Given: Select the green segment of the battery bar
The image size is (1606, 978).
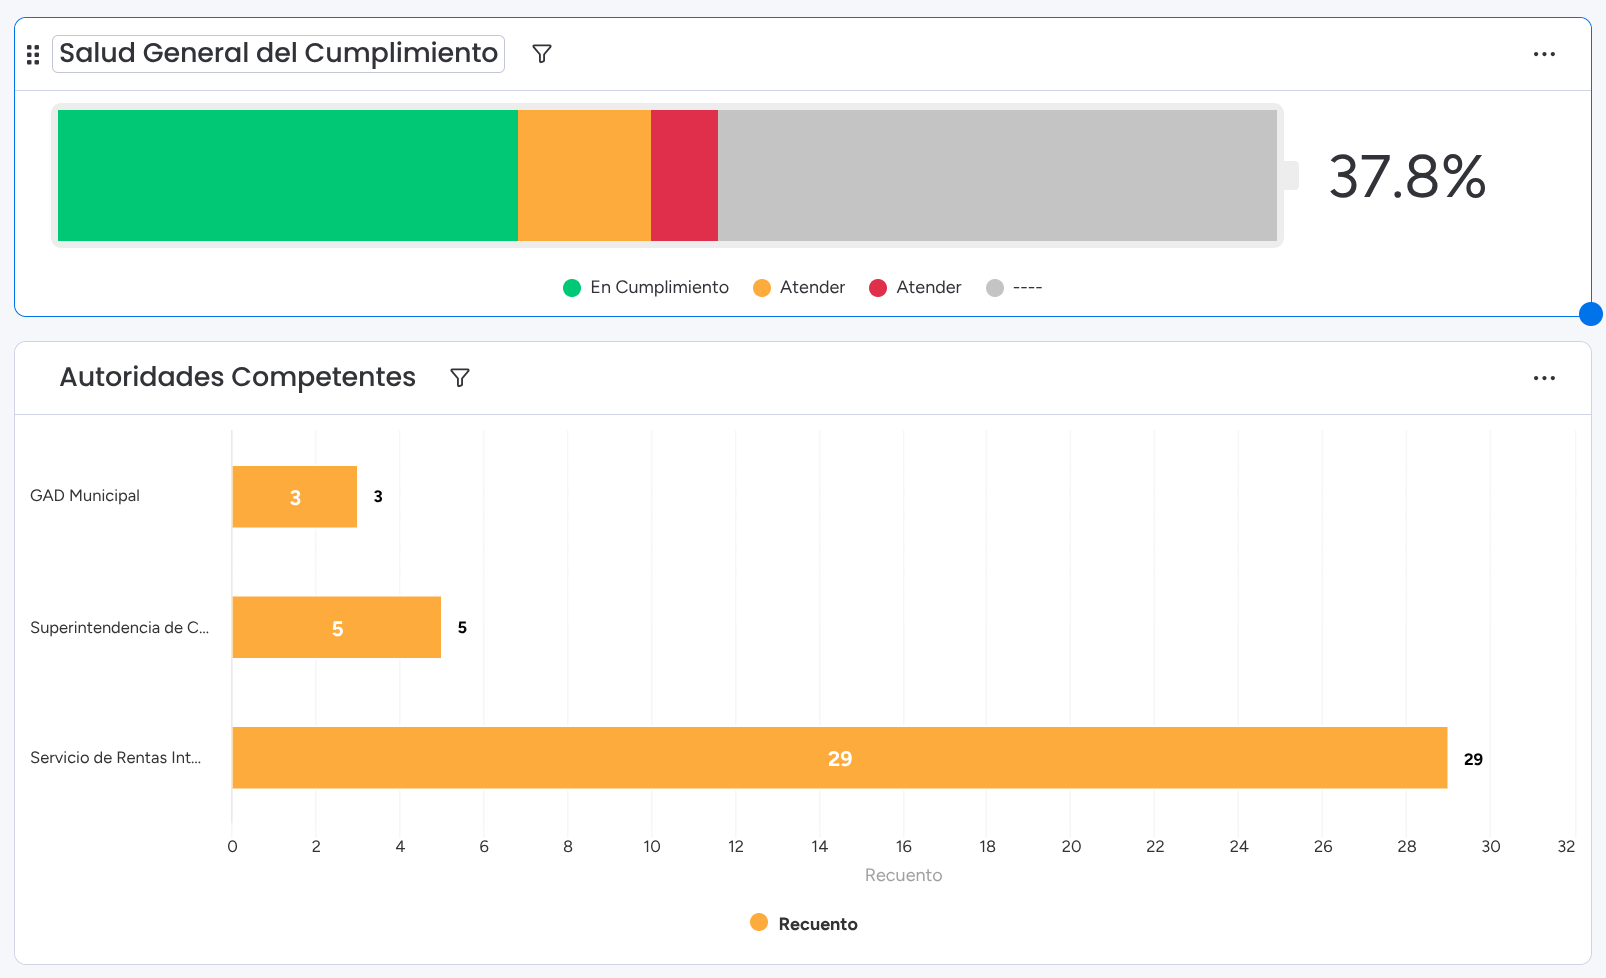Looking at the screenshot, I should click(x=287, y=175).
